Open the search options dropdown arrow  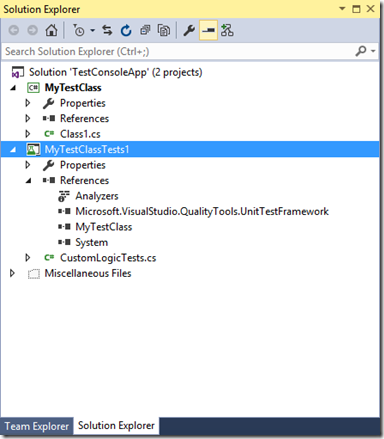pos(373,51)
